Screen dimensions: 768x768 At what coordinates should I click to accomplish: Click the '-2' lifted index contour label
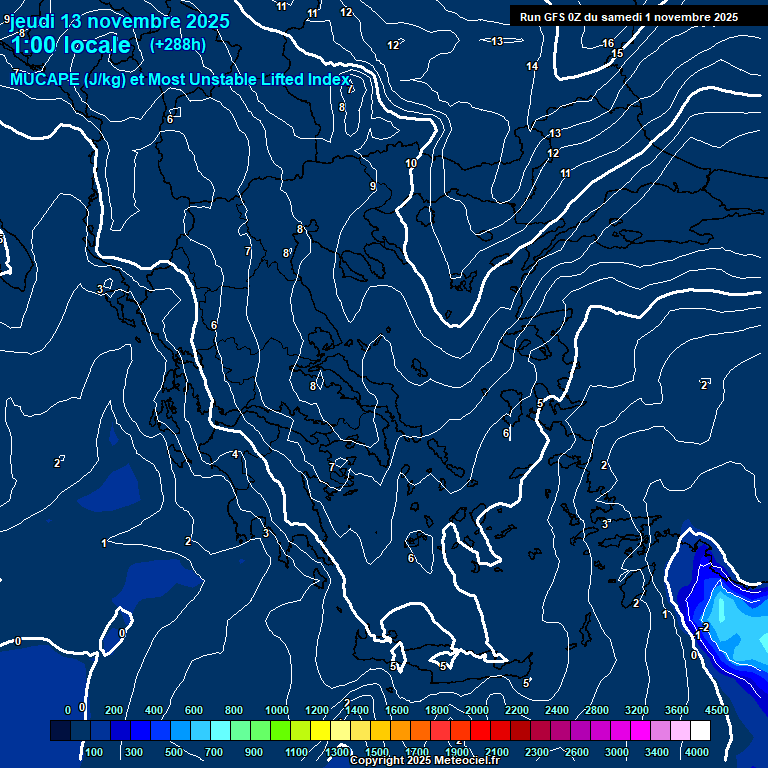[x=705, y=627]
